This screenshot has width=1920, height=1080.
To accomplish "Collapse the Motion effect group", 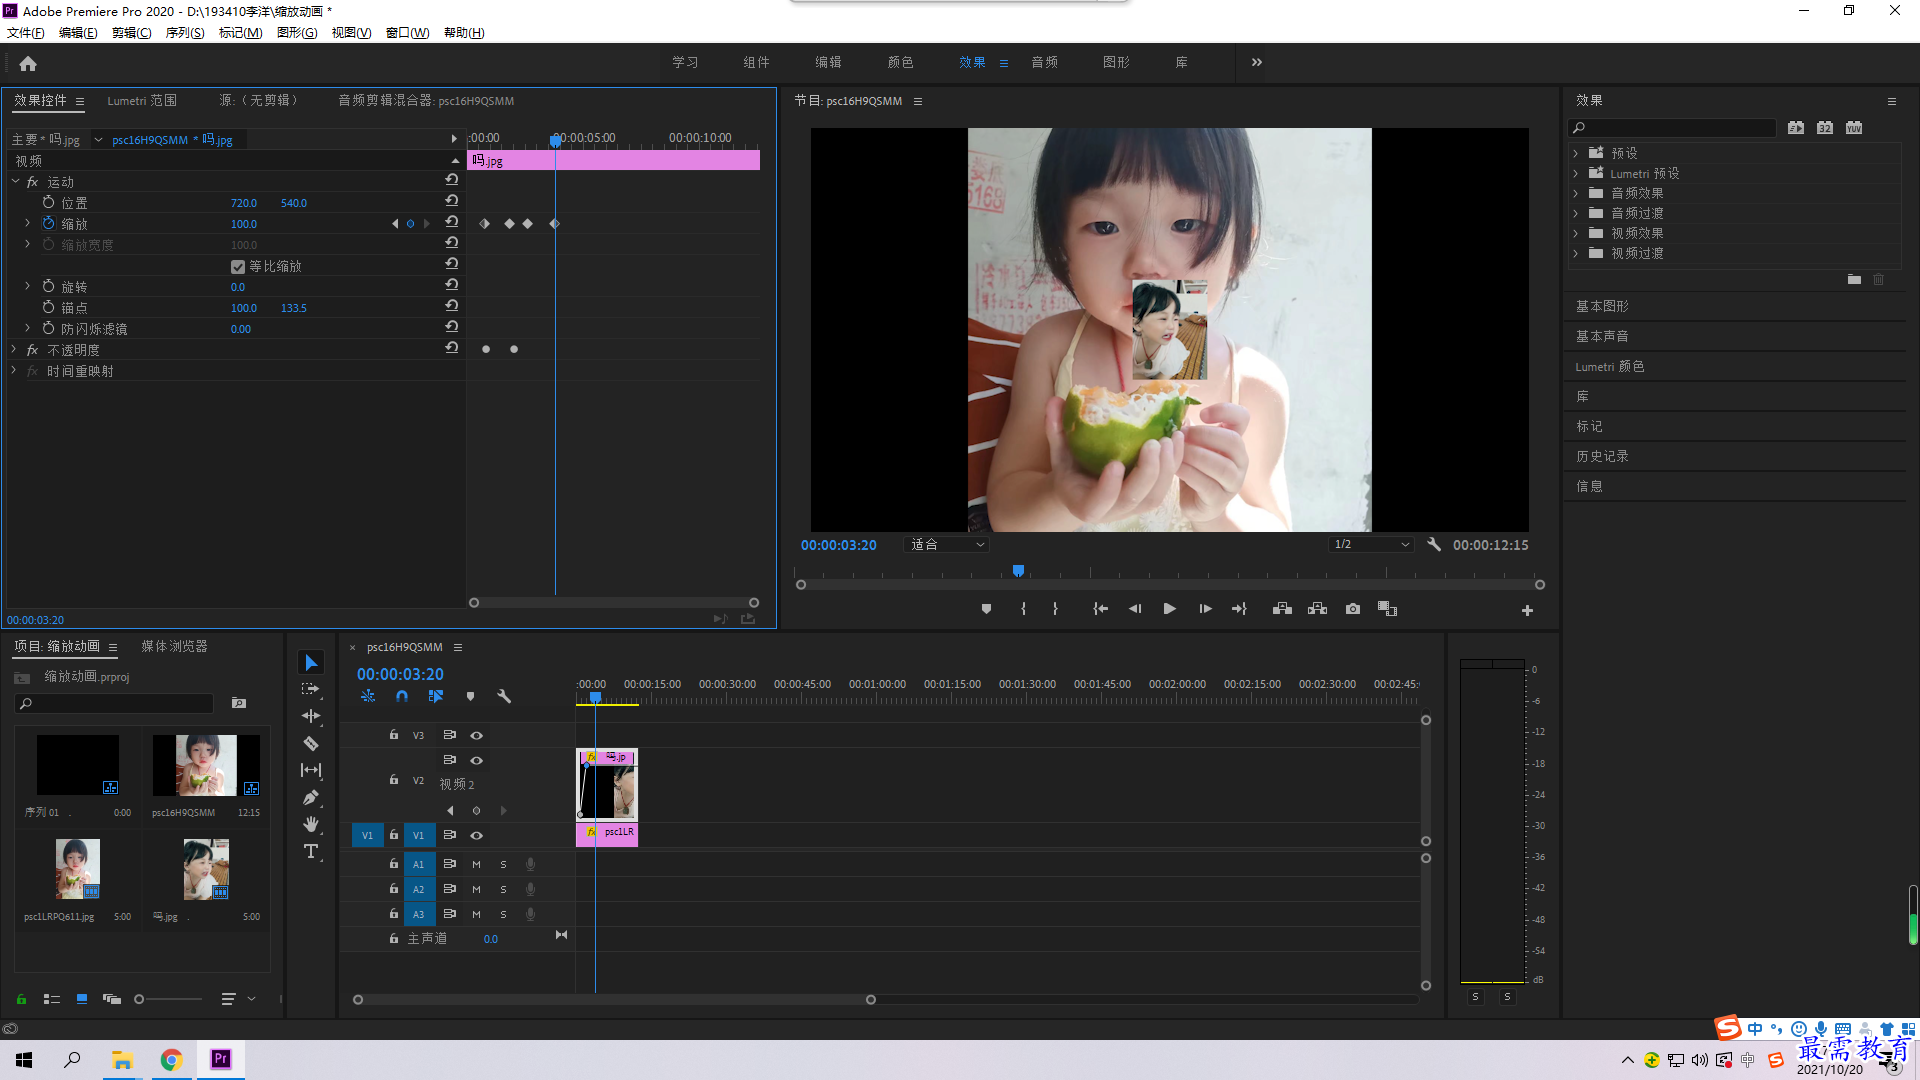I will 16,182.
